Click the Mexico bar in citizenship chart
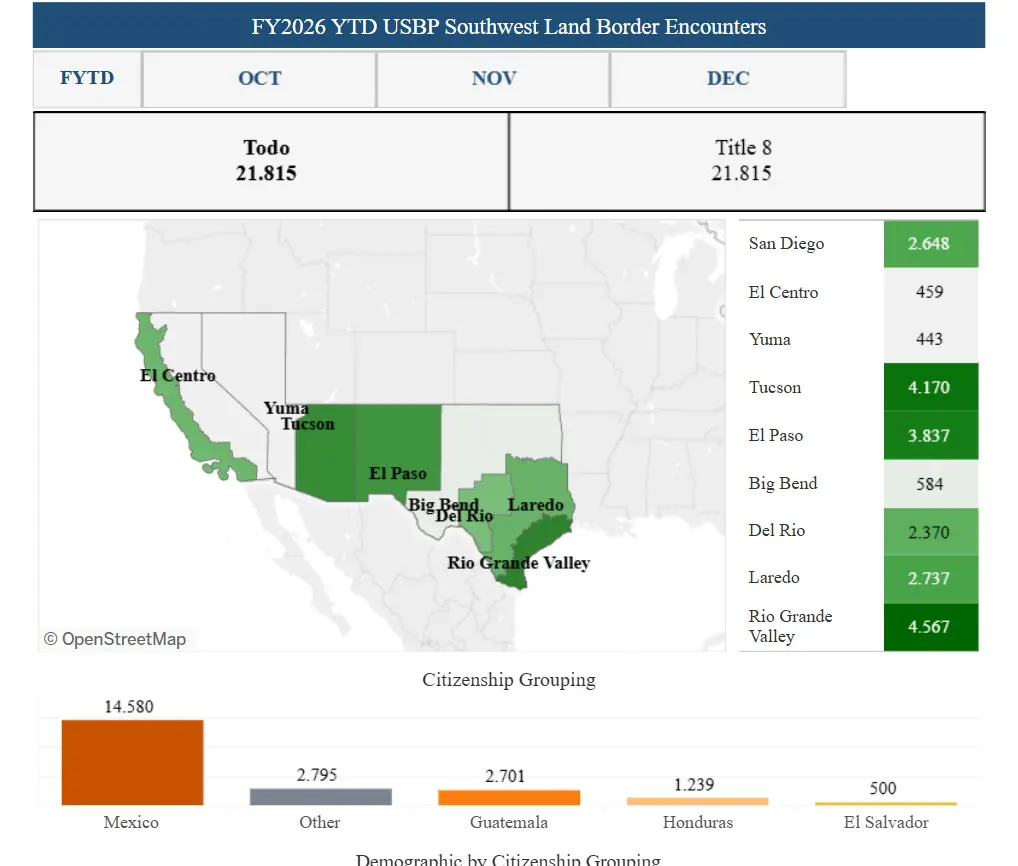The height and width of the screenshot is (866, 1018). pyautogui.click(x=132, y=762)
